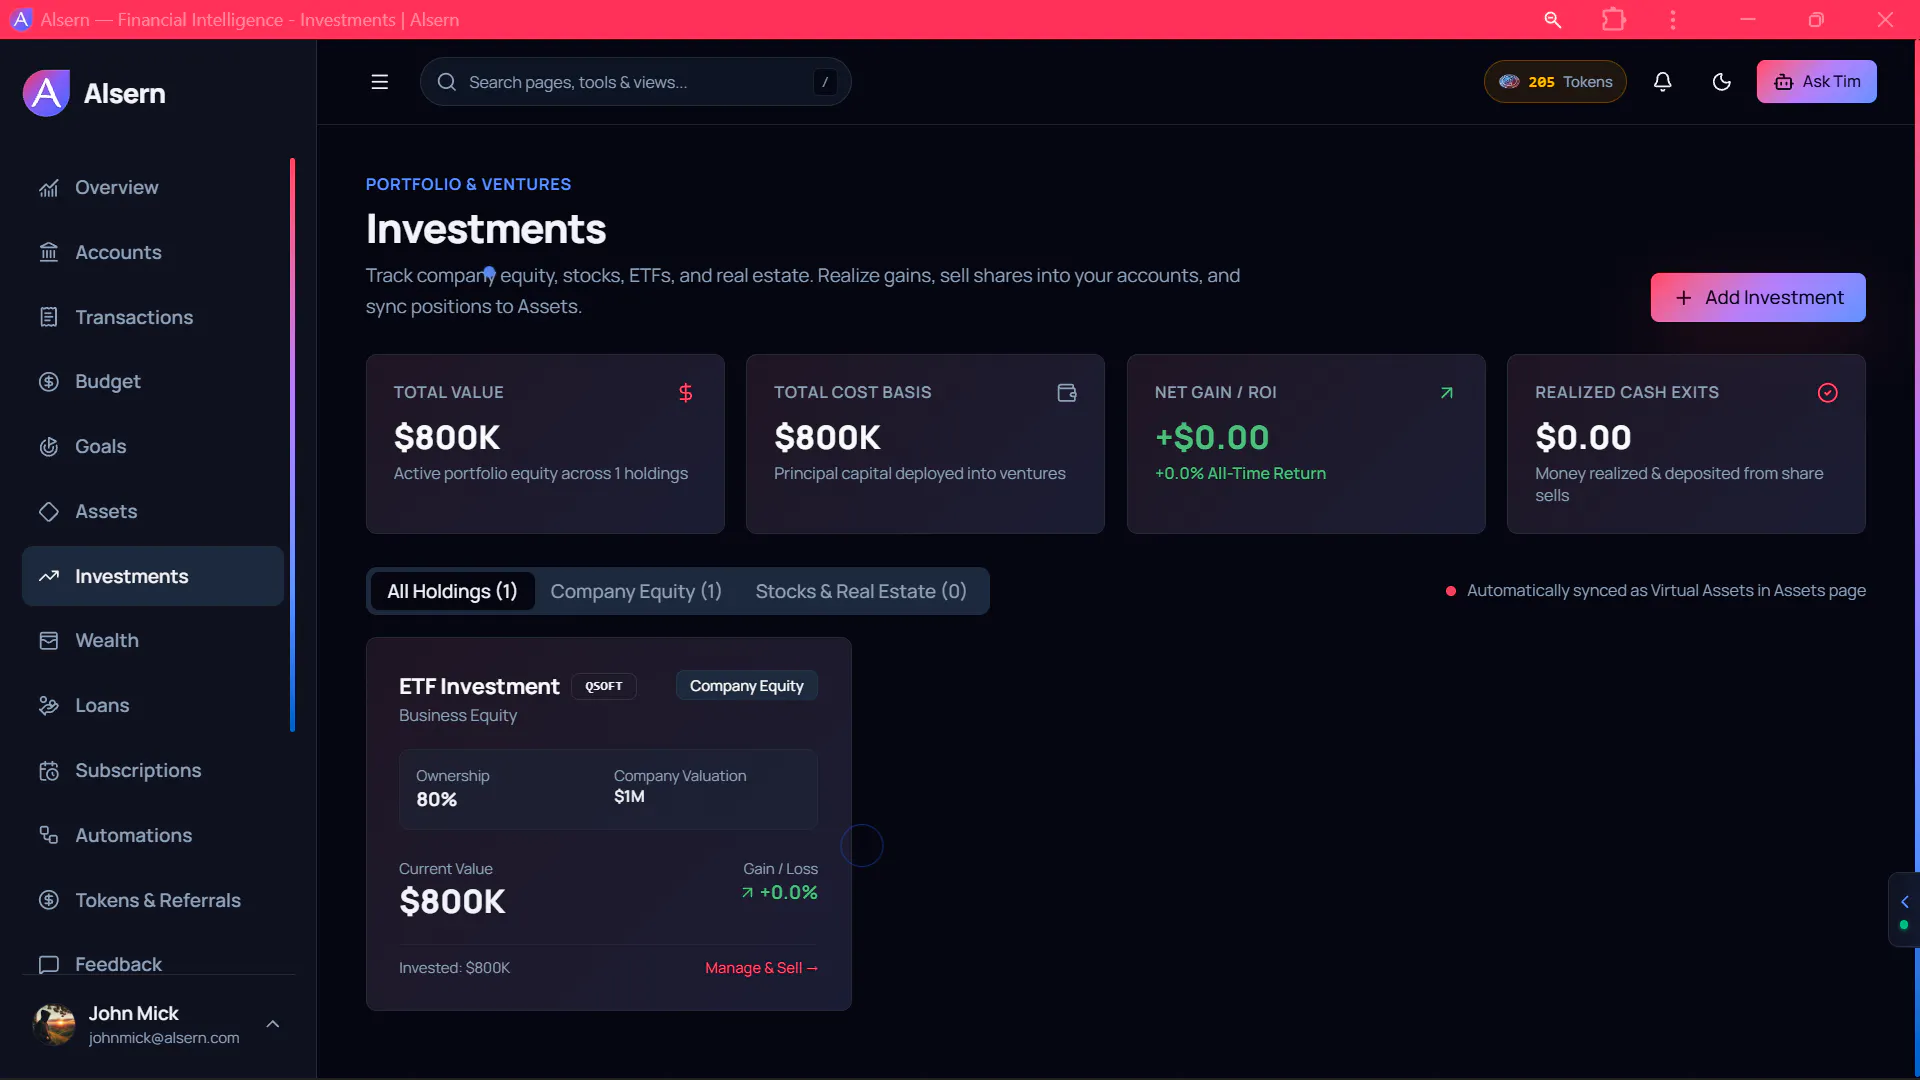
Task: Select All Holdings (1) tab
Action: pyautogui.click(x=452, y=591)
